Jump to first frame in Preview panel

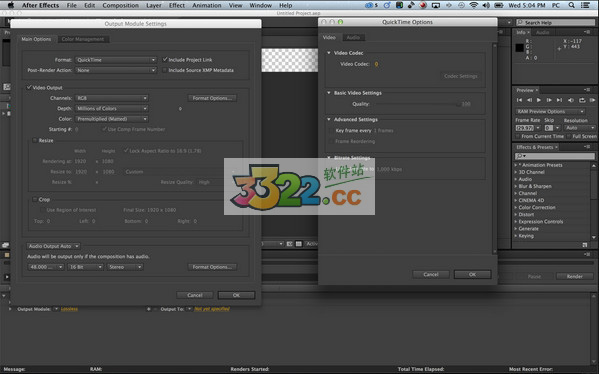point(519,100)
